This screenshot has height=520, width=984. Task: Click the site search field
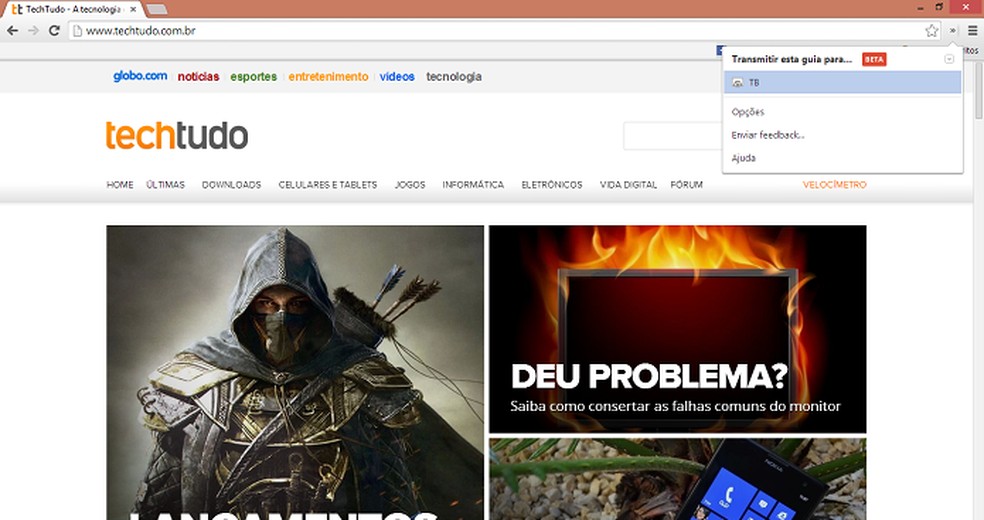673,136
